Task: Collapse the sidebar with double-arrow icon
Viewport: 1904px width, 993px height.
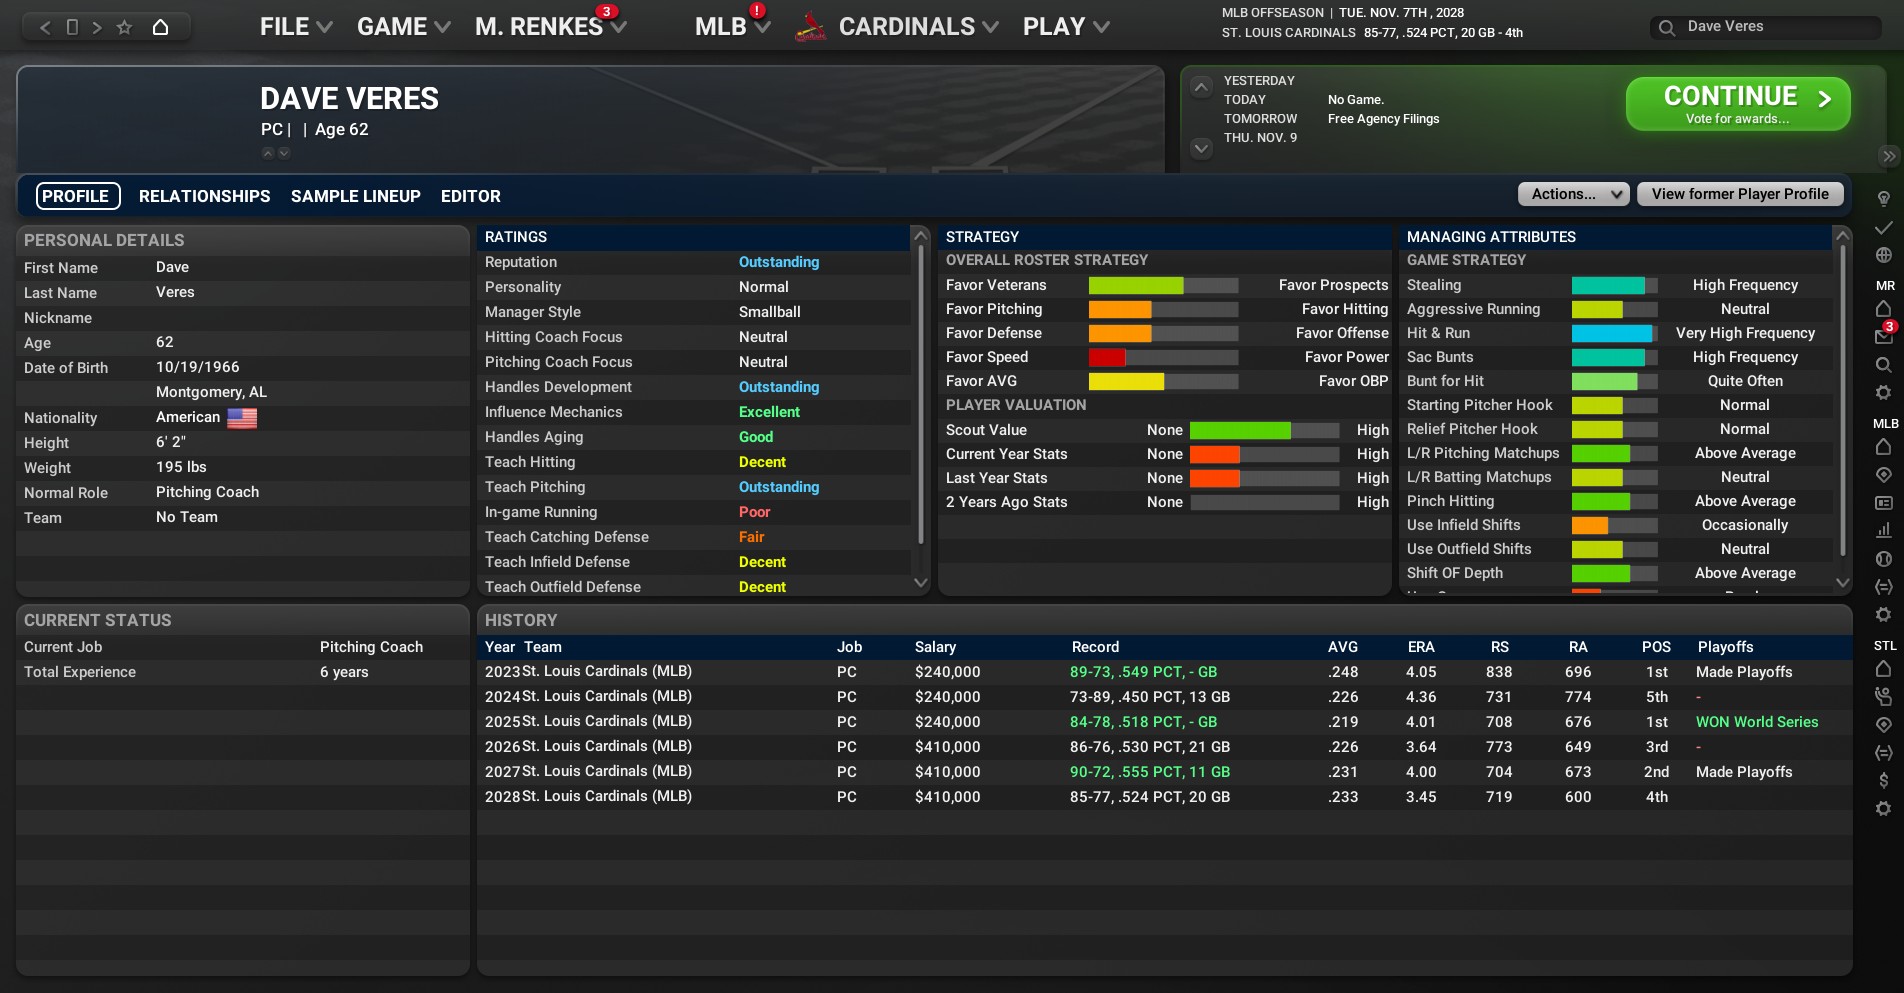Action: 1888,156
